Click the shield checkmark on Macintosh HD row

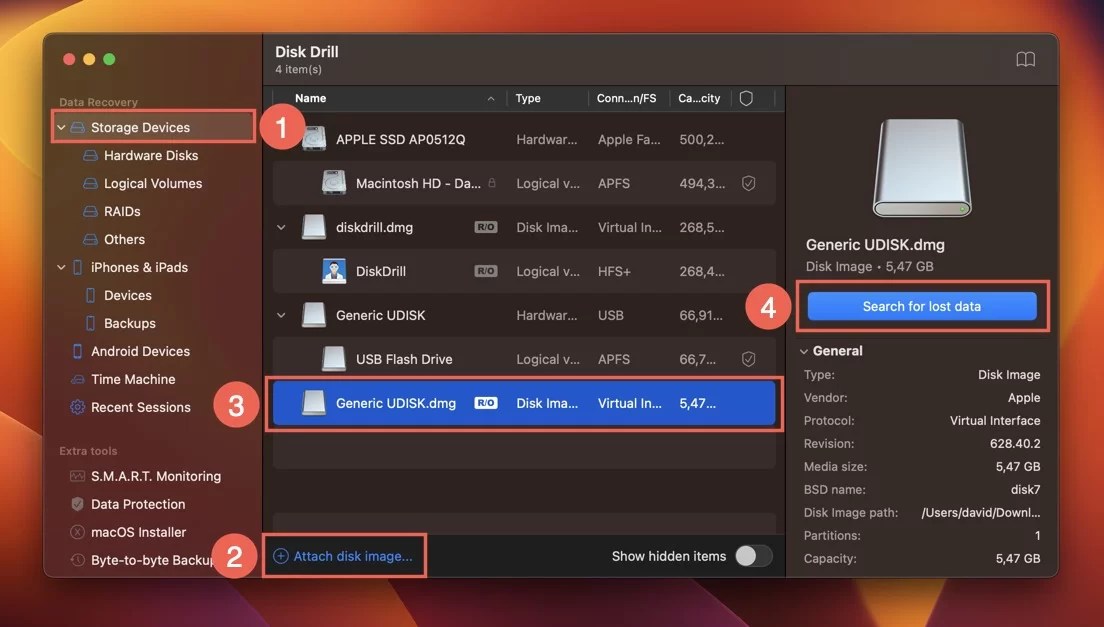(x=749, y=183)
